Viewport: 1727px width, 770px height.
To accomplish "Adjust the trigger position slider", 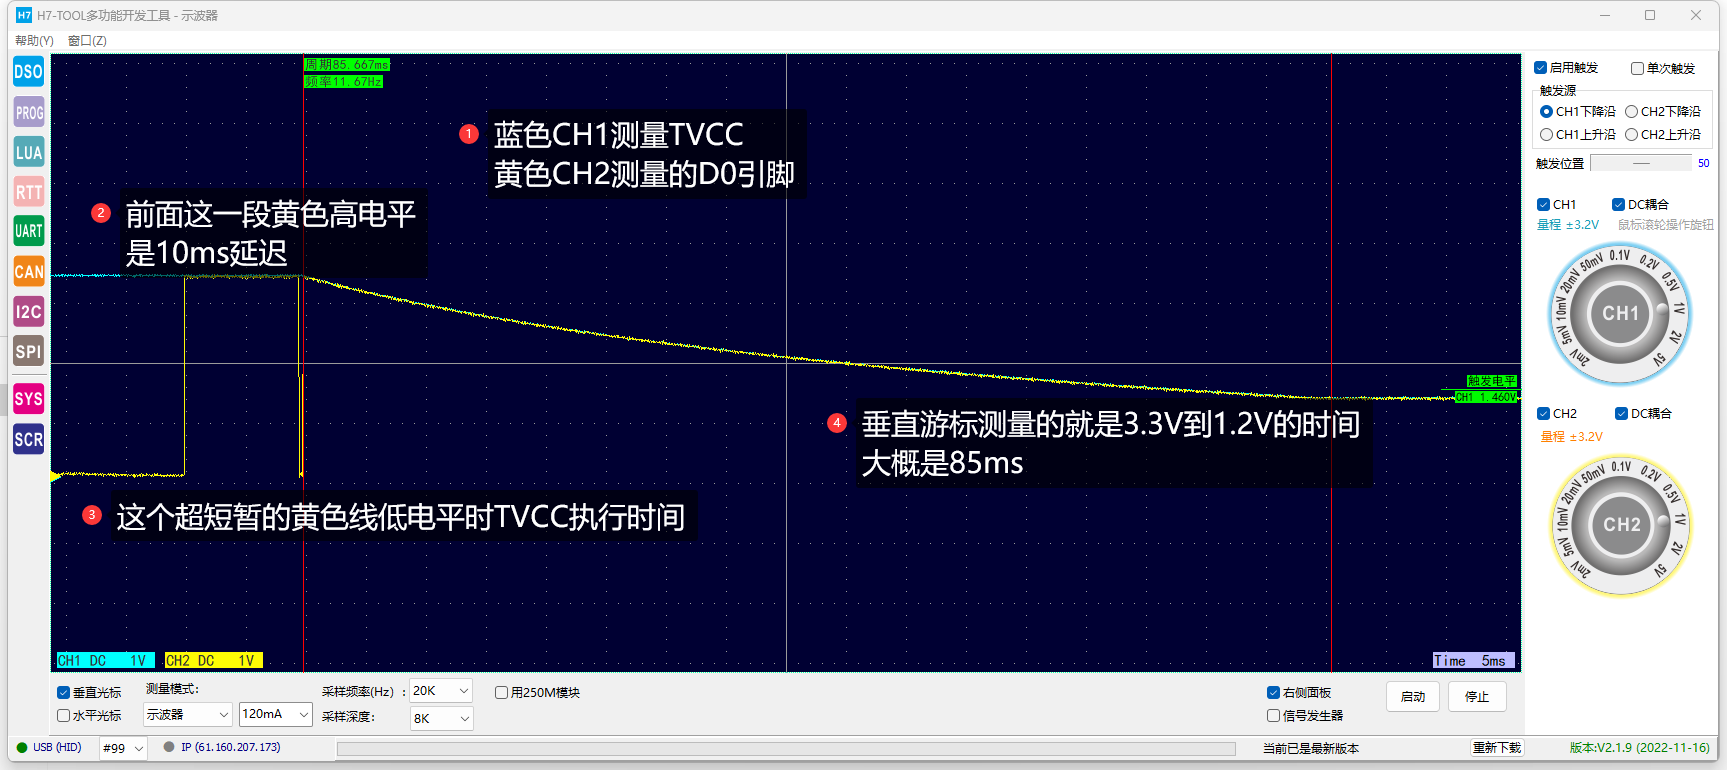I will [1640, 163].
